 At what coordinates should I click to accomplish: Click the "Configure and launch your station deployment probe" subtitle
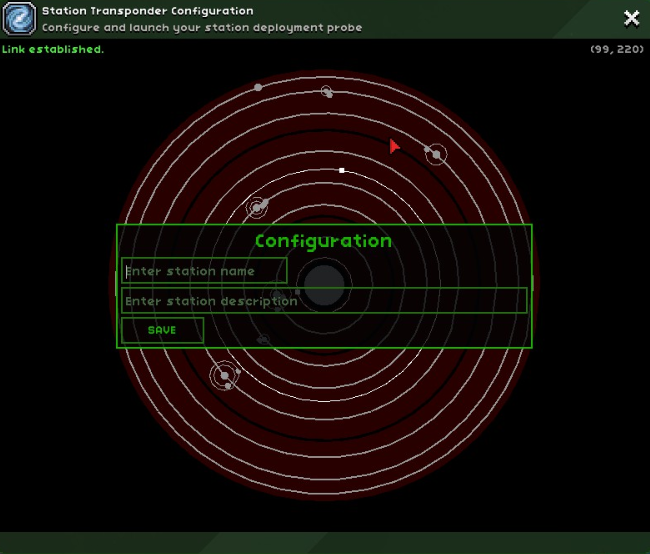202,28
